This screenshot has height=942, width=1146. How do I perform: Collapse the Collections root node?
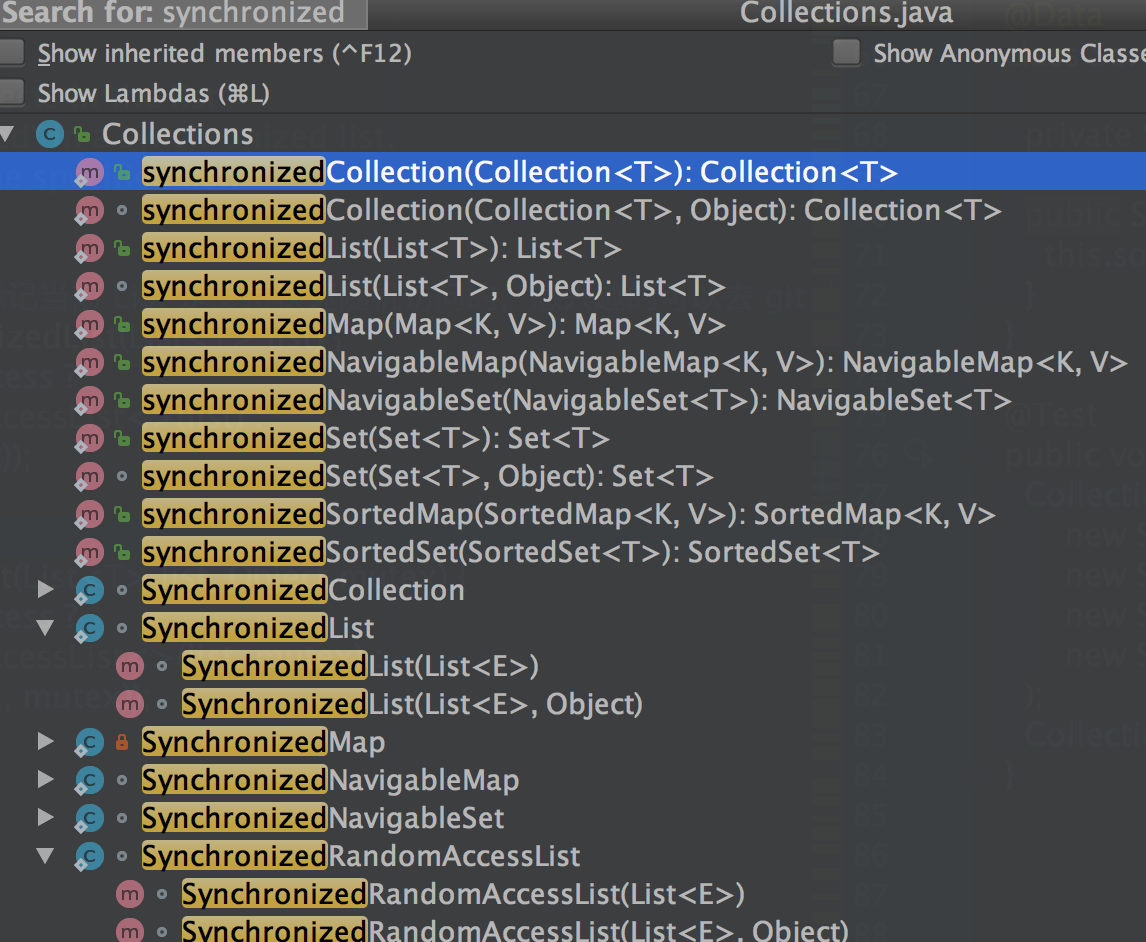click(x=9, y=134)
